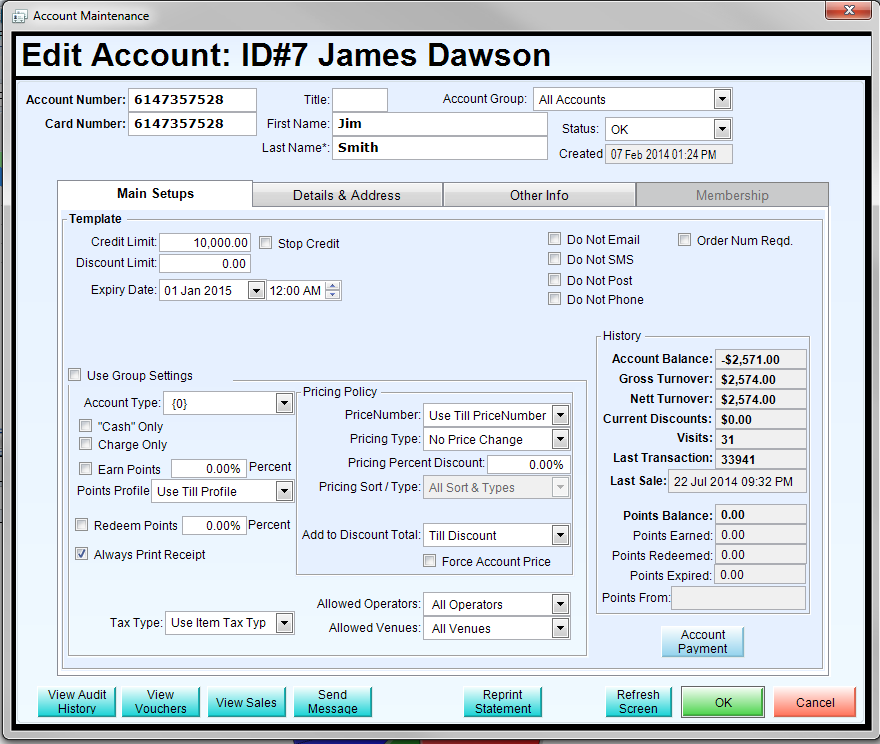Uncheck Always Print Receipt

82,554
